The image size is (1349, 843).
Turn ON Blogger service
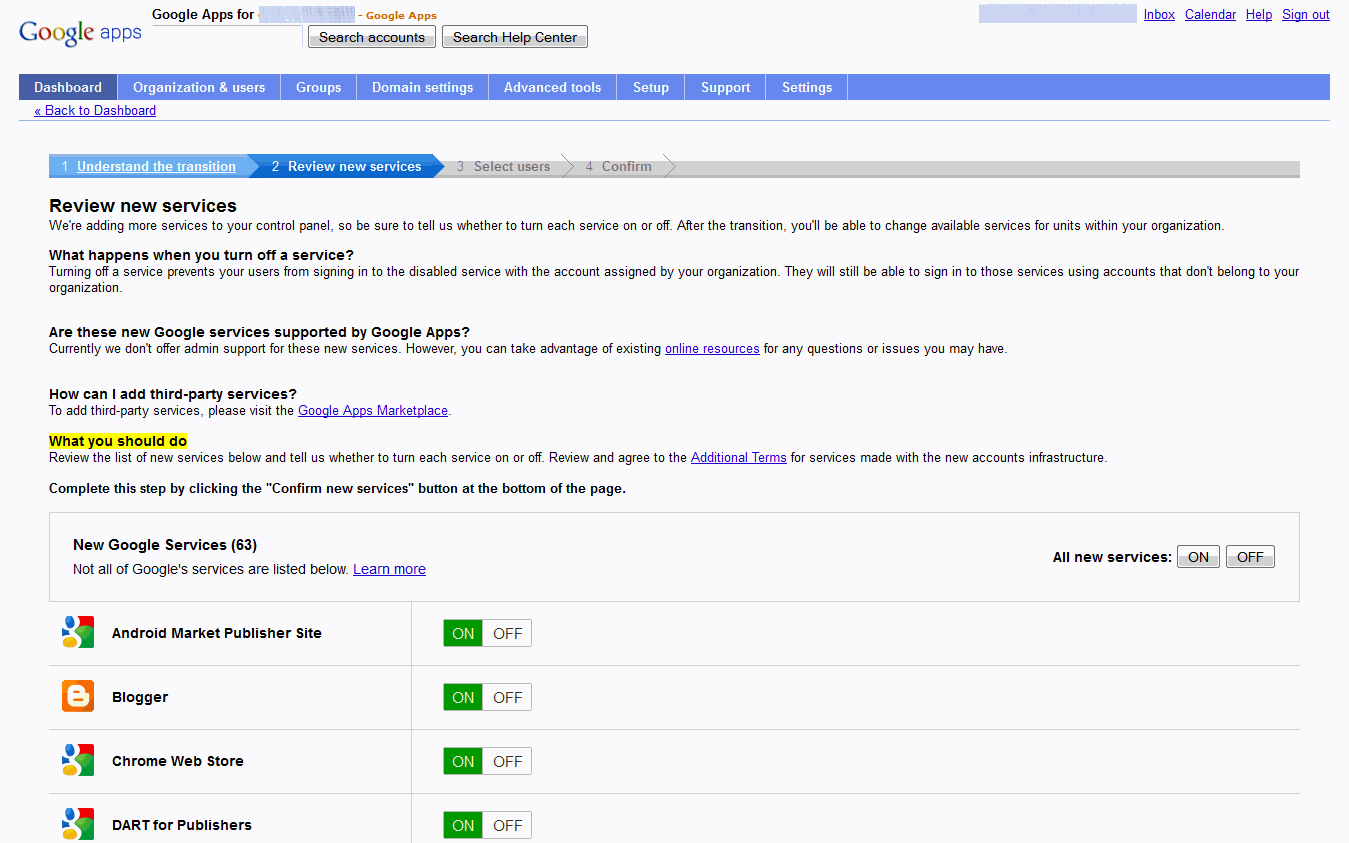pos(463,697)
